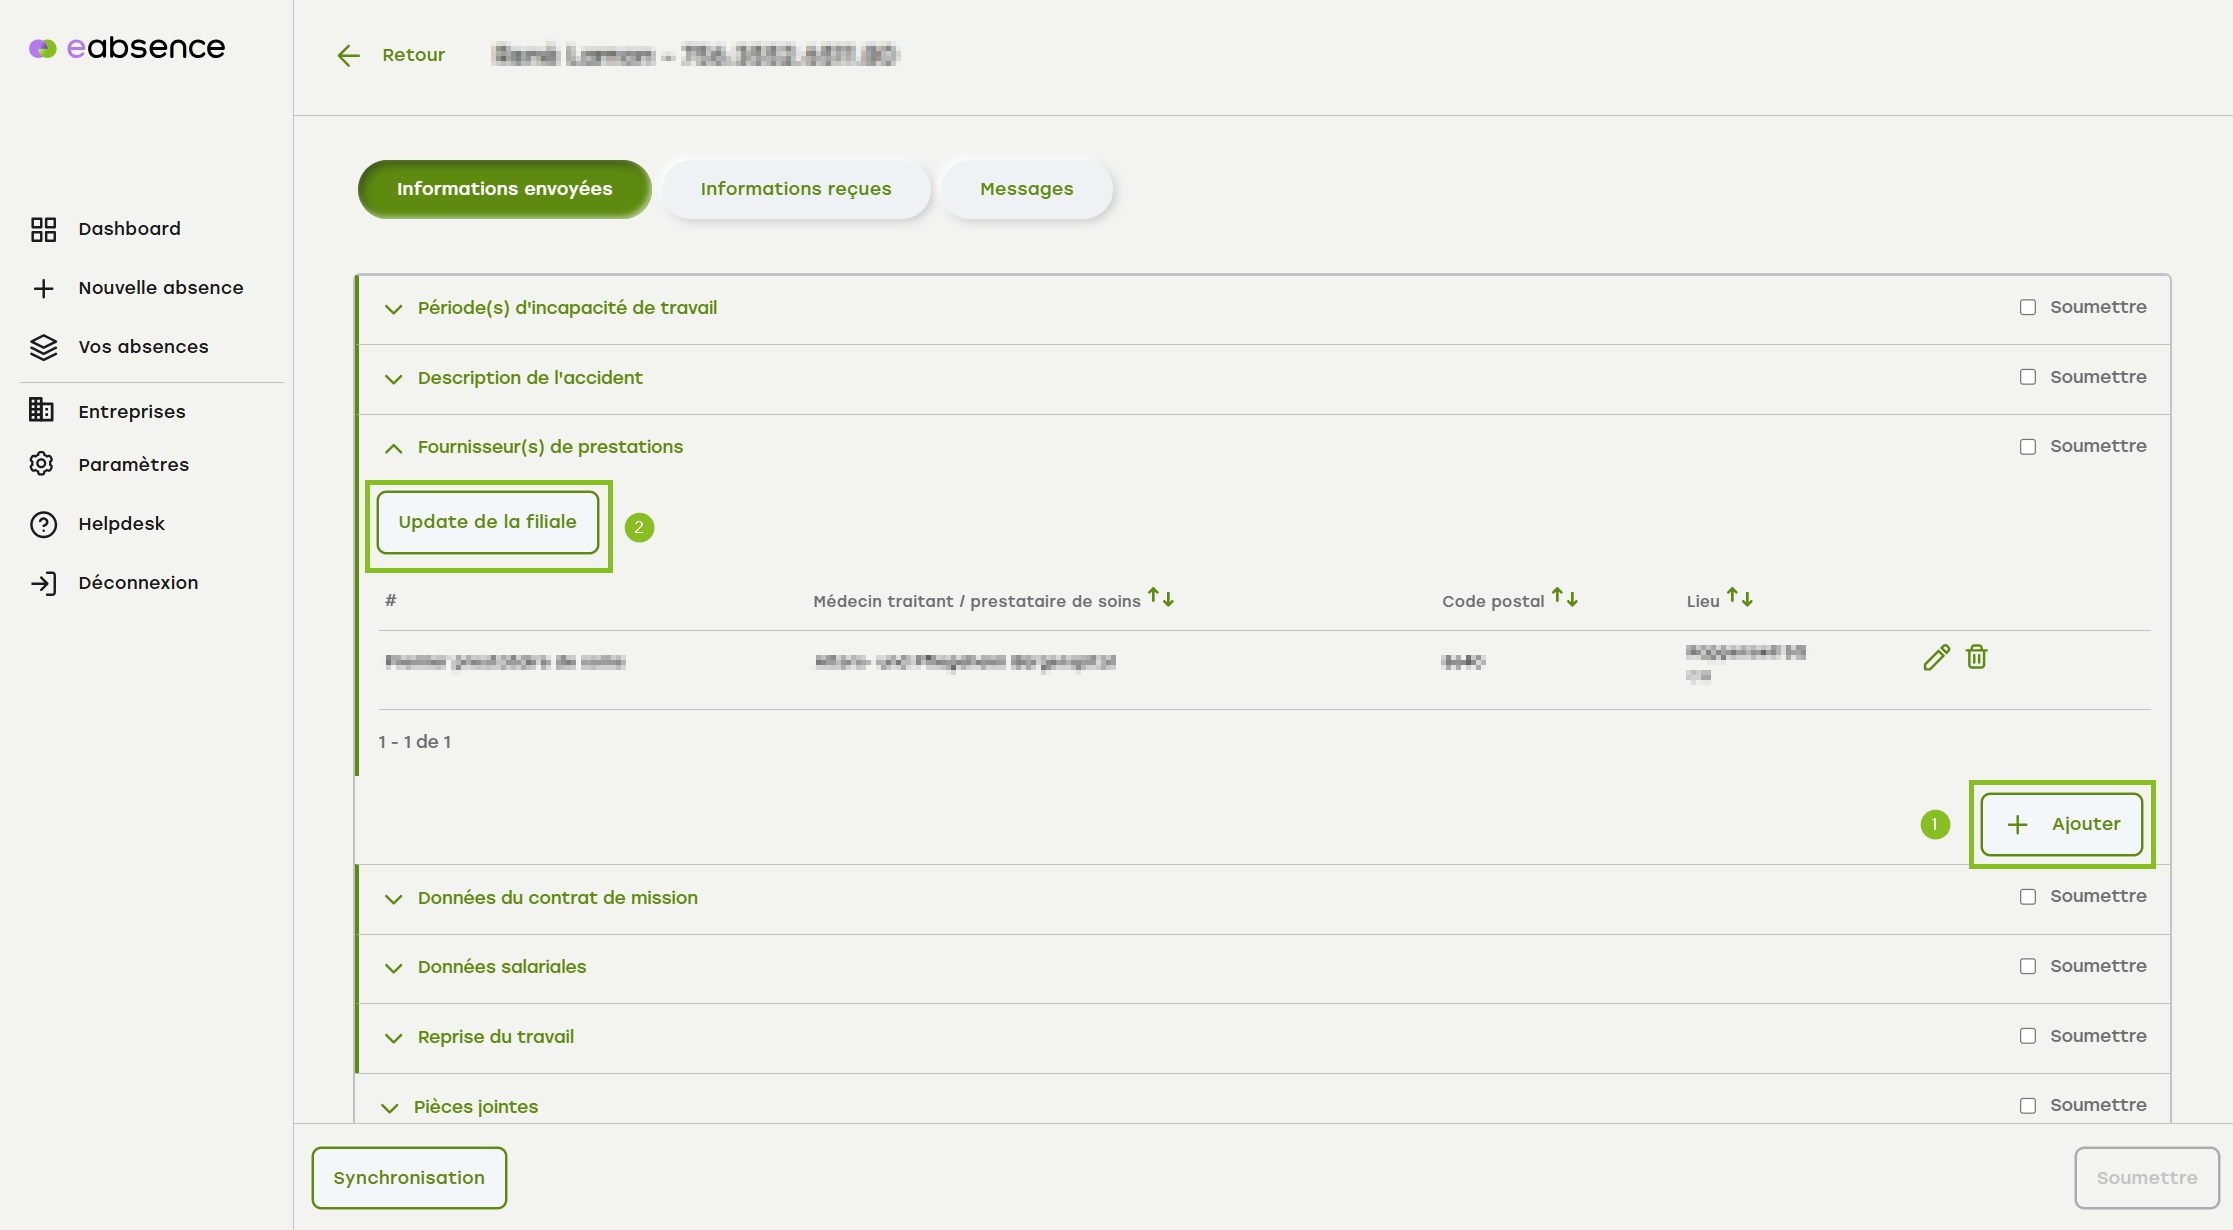Click the Vos absences layers icon
Viewport: 2233px width, 1230px height.
43,347
